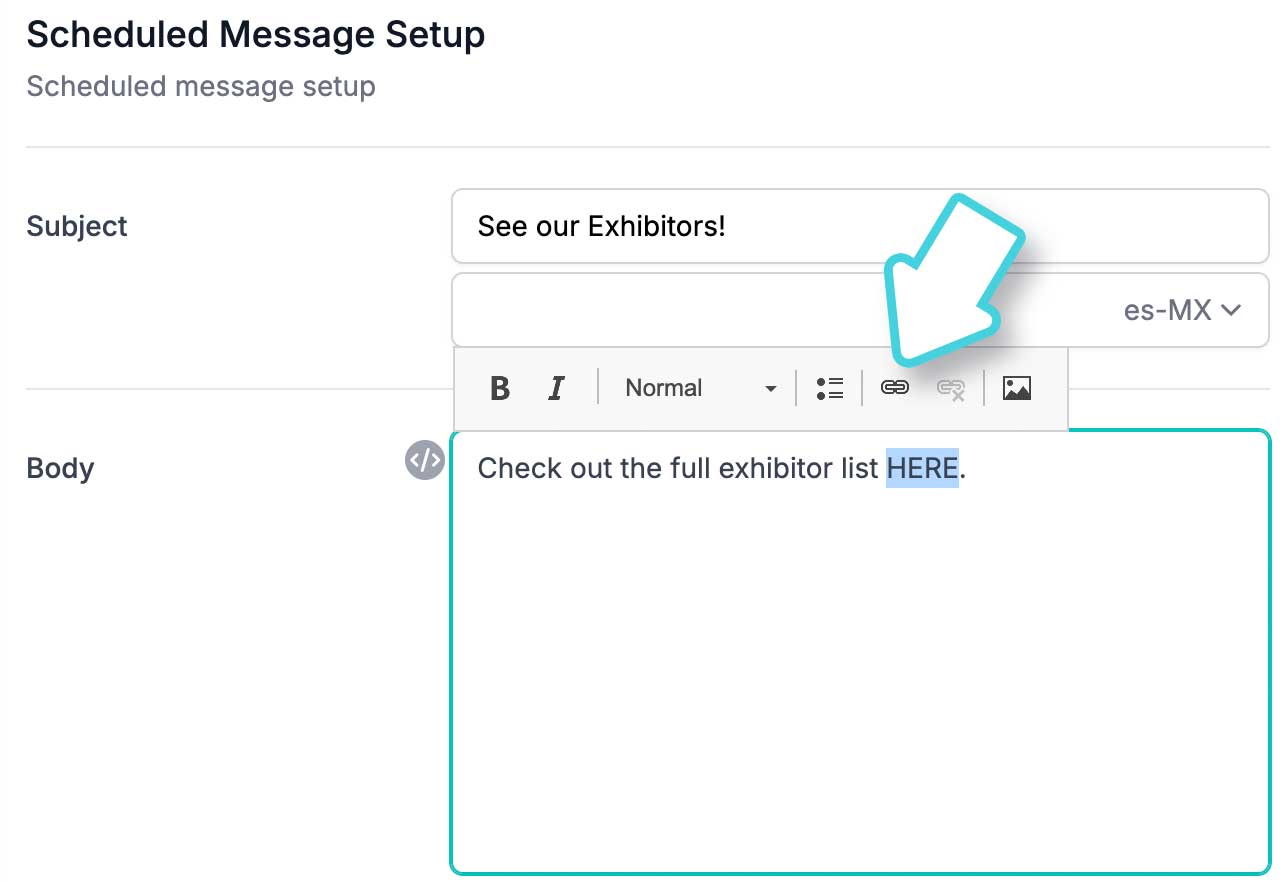Apply italic formatting to selected text
The width and height of the screenshot is (1288, 882).
556,388
